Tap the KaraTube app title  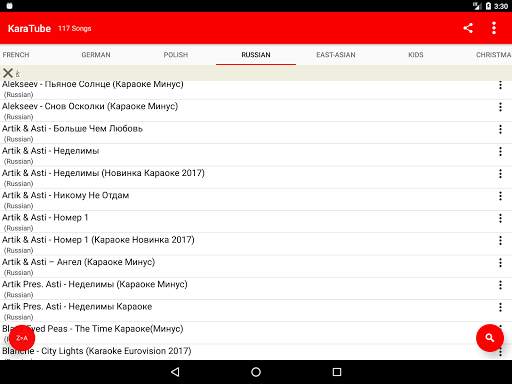pyautogui.click(x=29, y=28)
